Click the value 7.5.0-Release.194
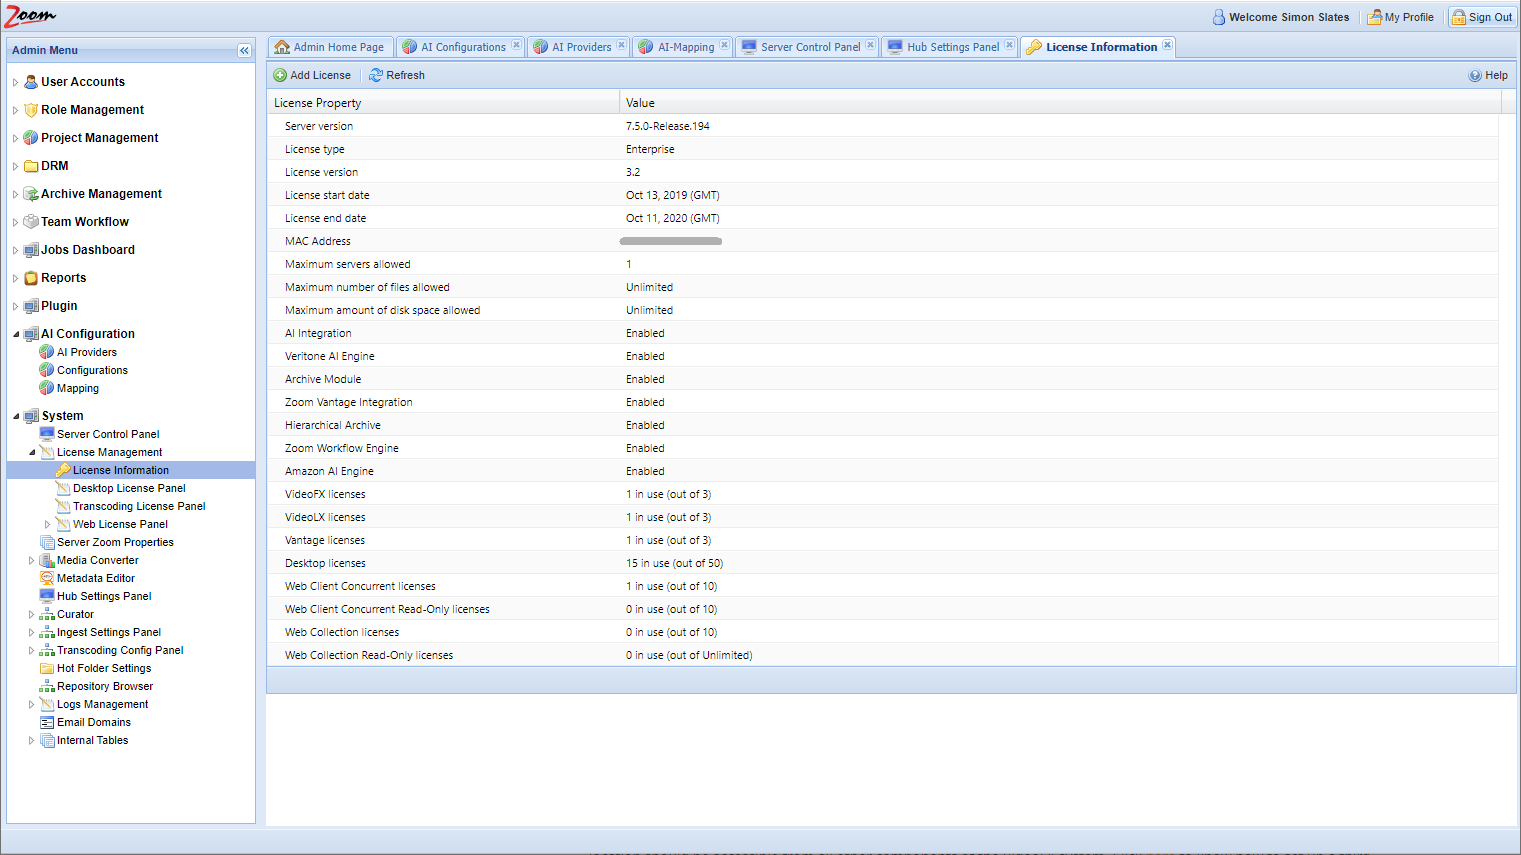 point(668,126)
